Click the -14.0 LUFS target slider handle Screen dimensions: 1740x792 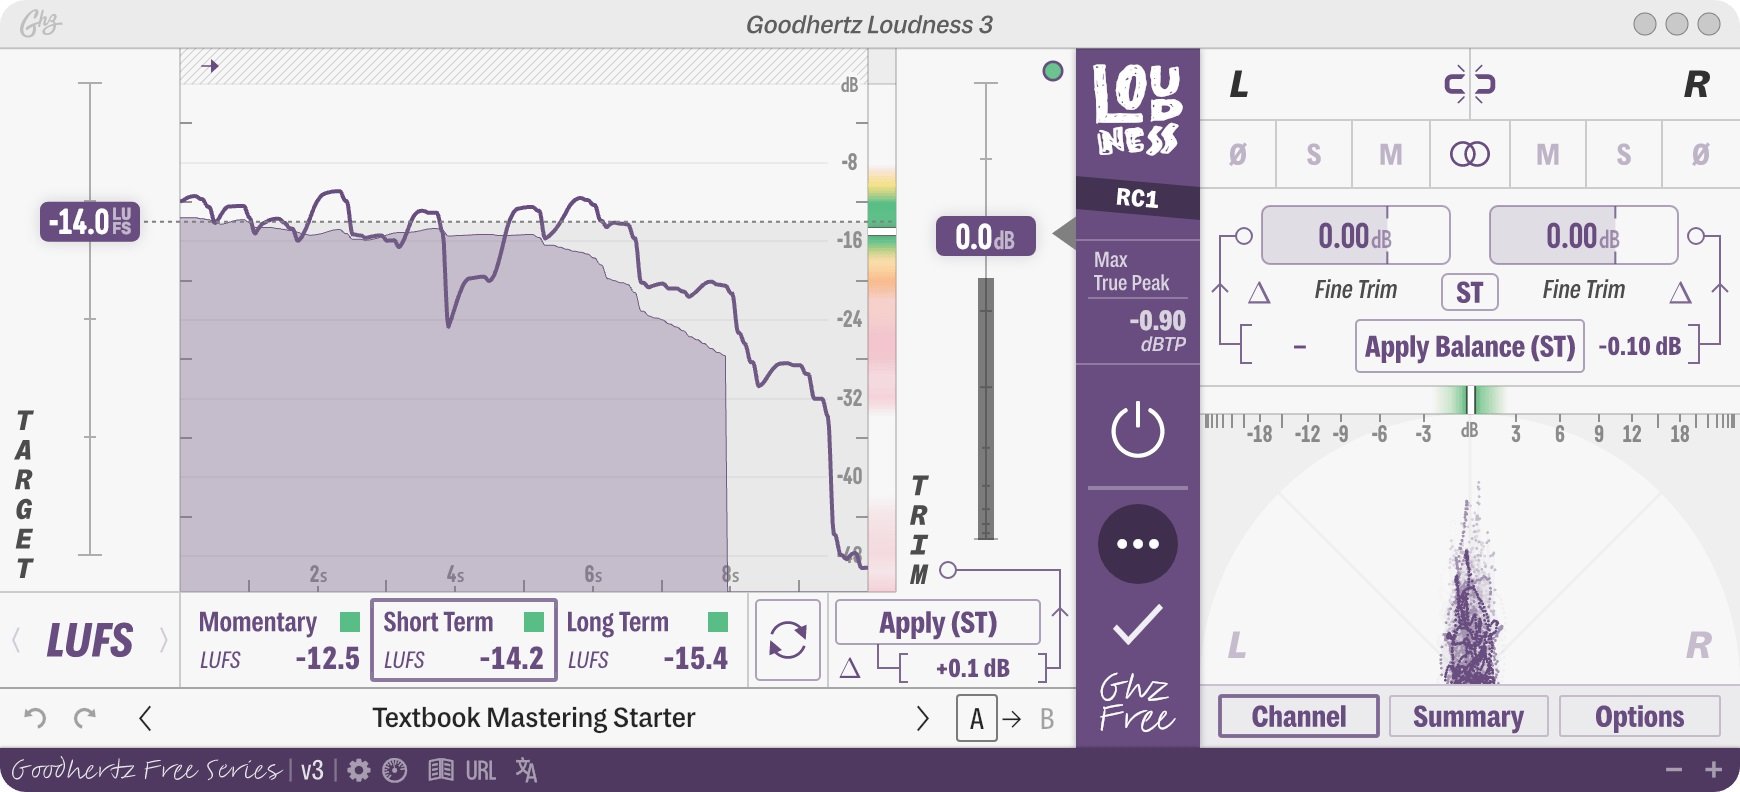(90, 221)
